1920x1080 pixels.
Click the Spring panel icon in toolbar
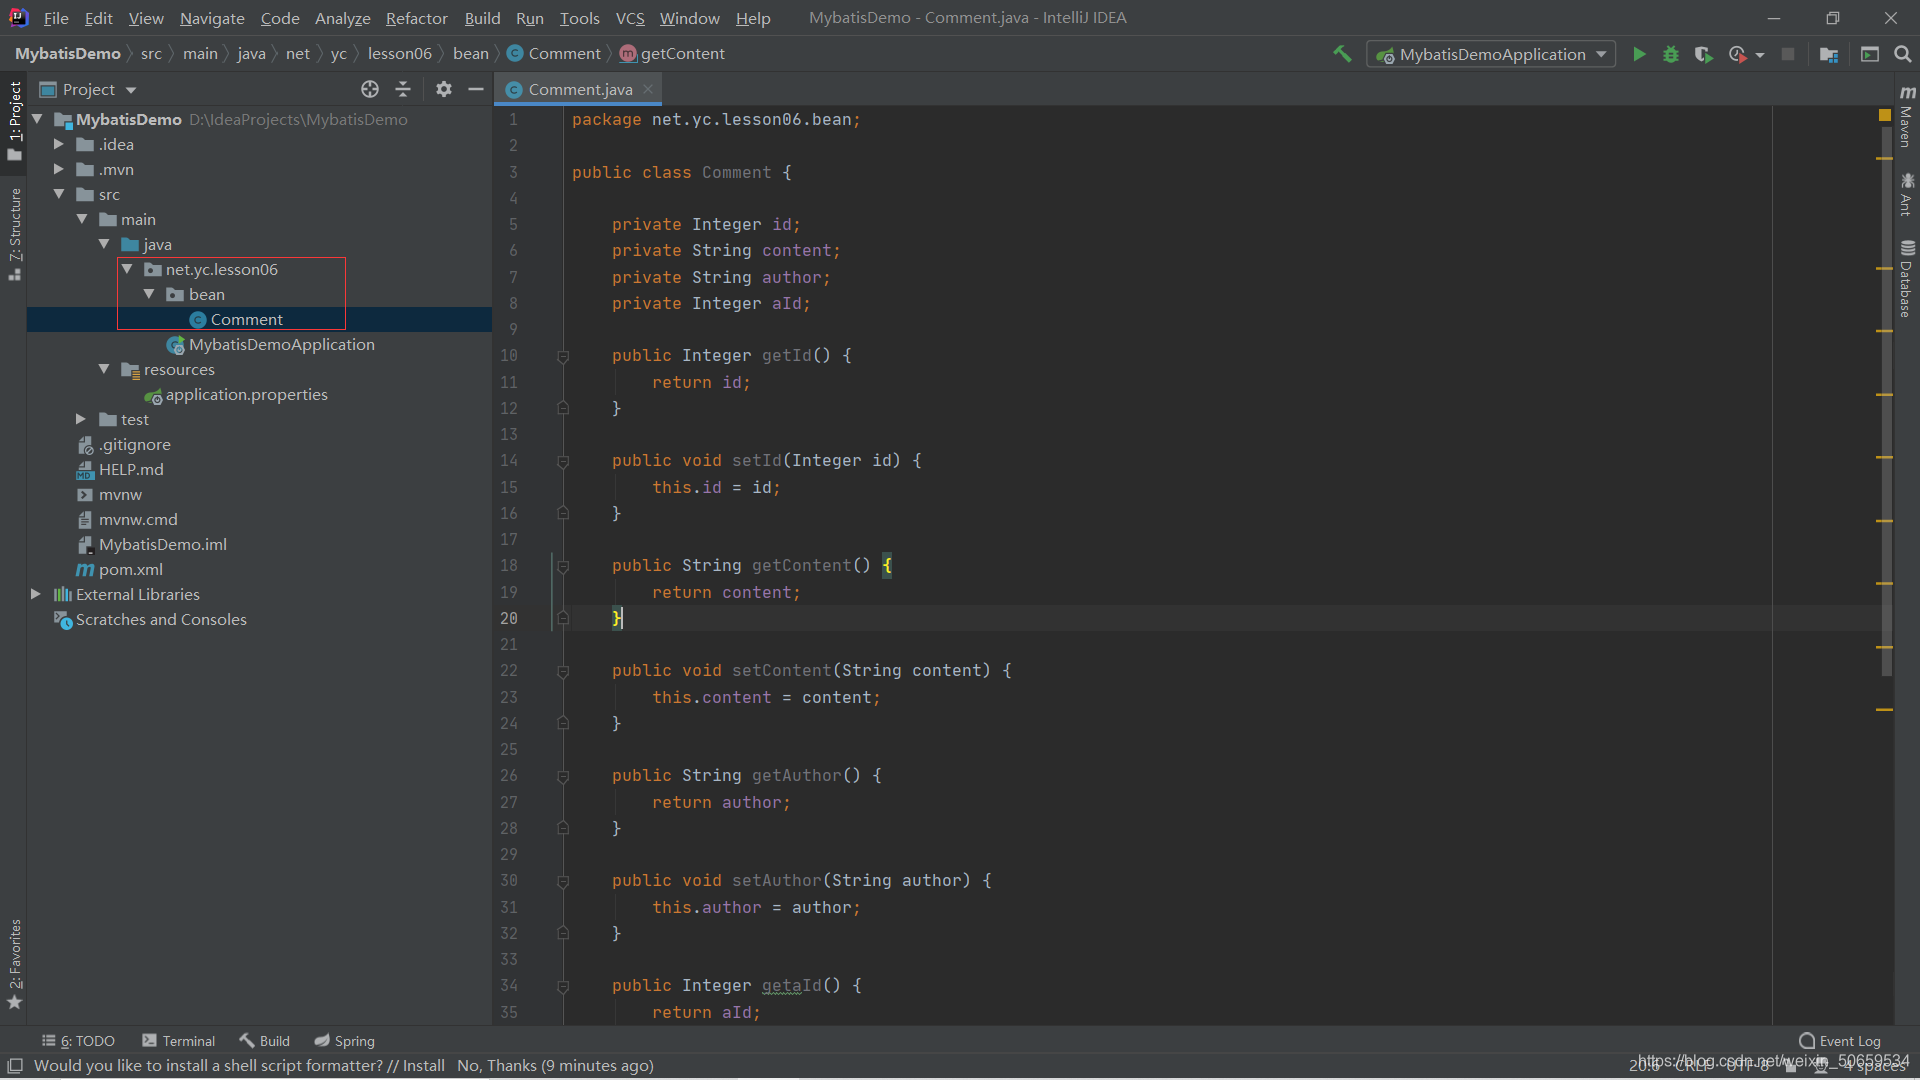[x=344, y=1040]
